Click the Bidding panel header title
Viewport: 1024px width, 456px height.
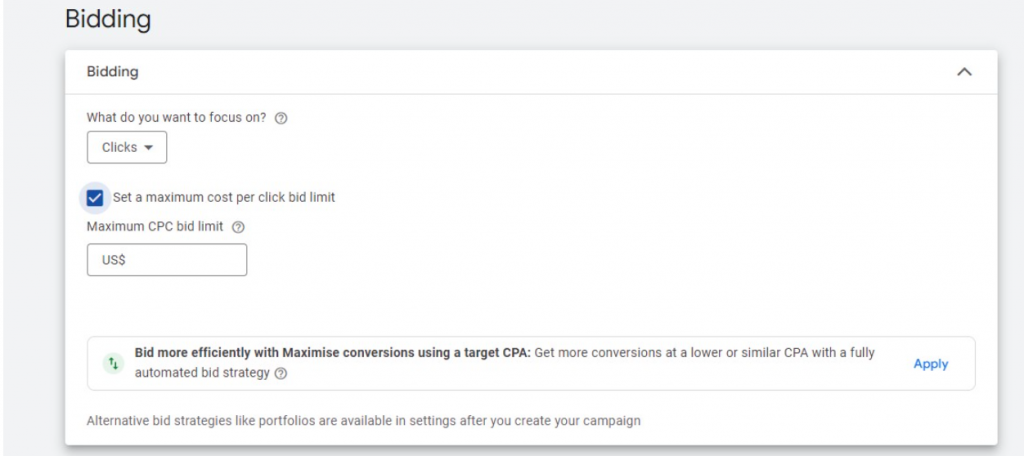click(x=113, y=72)
